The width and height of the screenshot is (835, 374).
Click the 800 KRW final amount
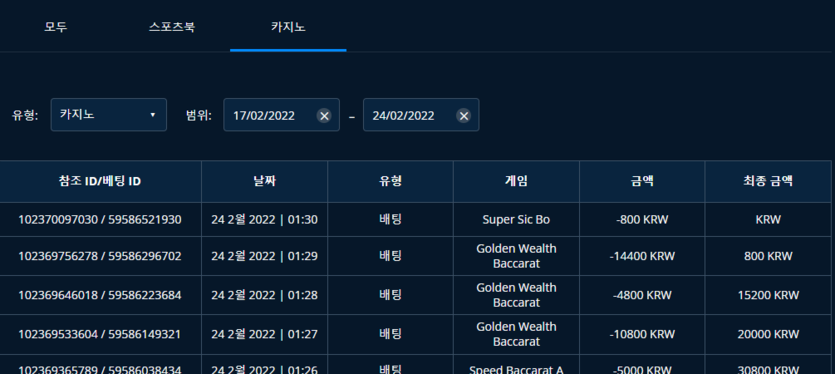coord(768,256)
